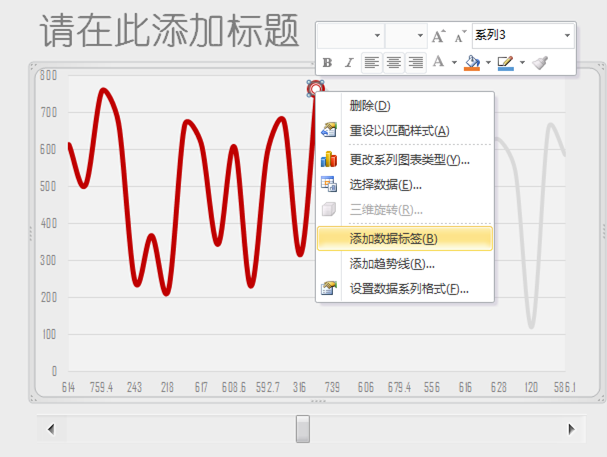
Task: Choose 更改系列图表类型(Y)...
Action: 405,159
